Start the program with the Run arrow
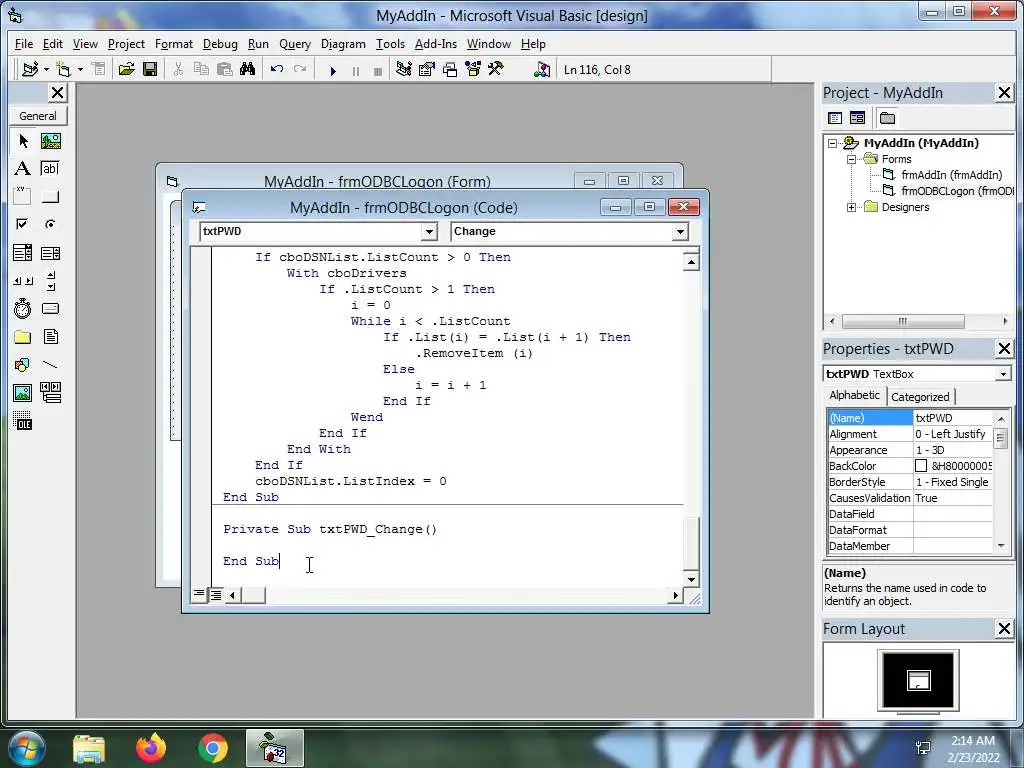The image size is (1024, 768). (x=333, y=71)
